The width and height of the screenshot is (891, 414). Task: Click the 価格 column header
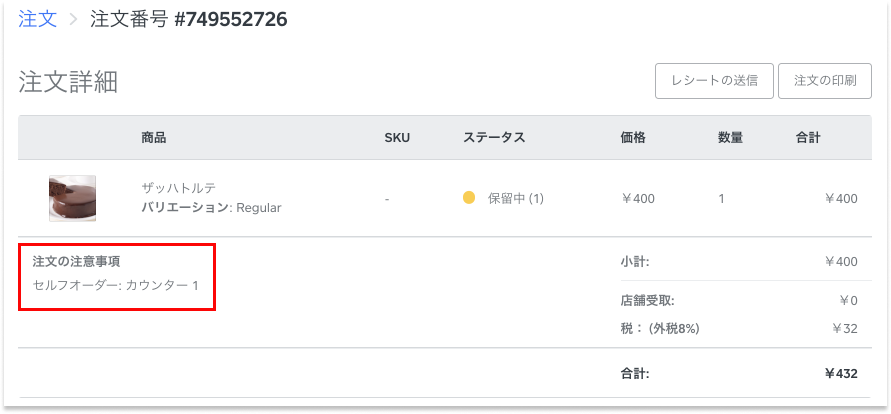(x=633, y=137)
